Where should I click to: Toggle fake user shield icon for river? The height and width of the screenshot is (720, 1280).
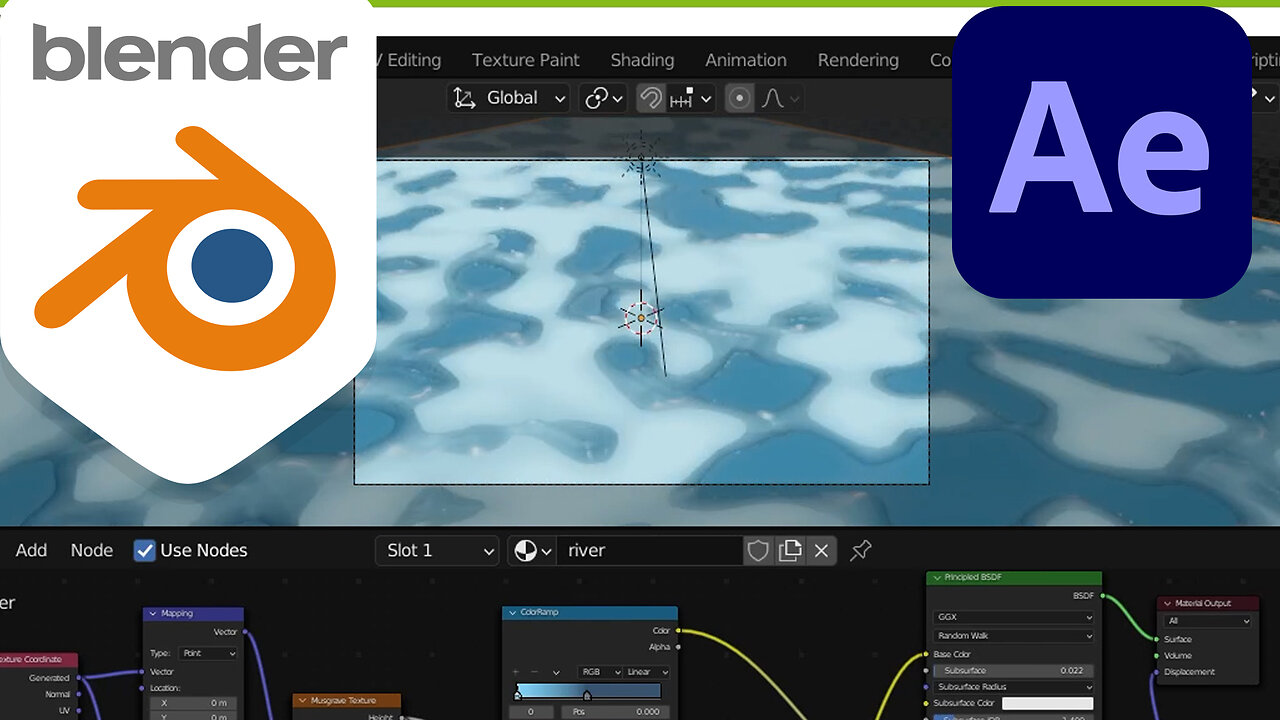pos(758,550)
